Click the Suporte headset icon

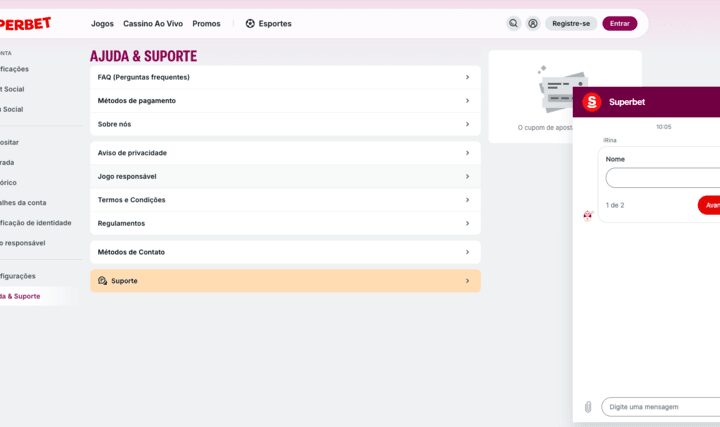click(102, 281)
